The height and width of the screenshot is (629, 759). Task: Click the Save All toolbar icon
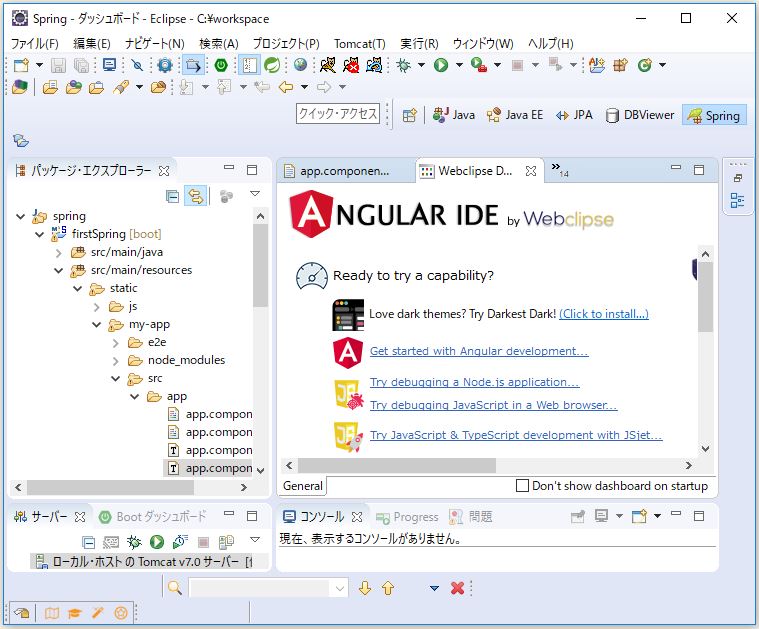pos(81,65)
